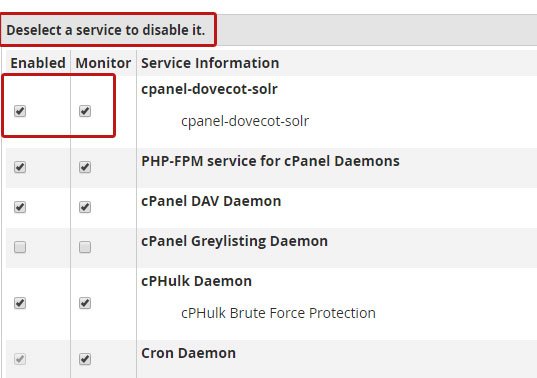Click the PHP-FPM service for cPanel Daemons title

(271, 161)
